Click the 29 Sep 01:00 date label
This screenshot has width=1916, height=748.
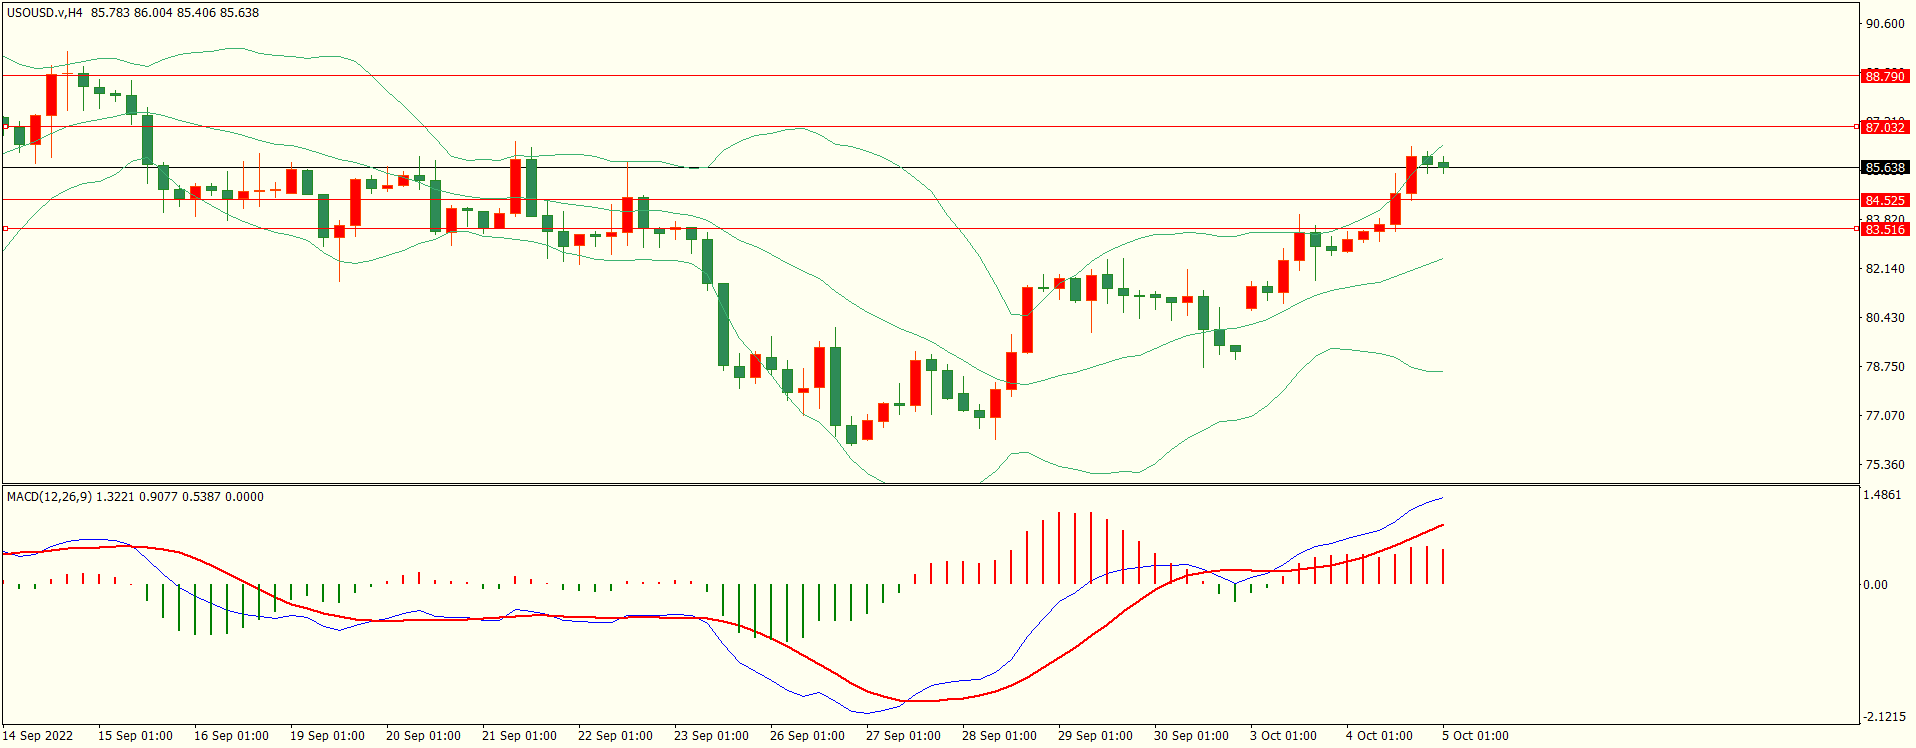(1095, 736)
